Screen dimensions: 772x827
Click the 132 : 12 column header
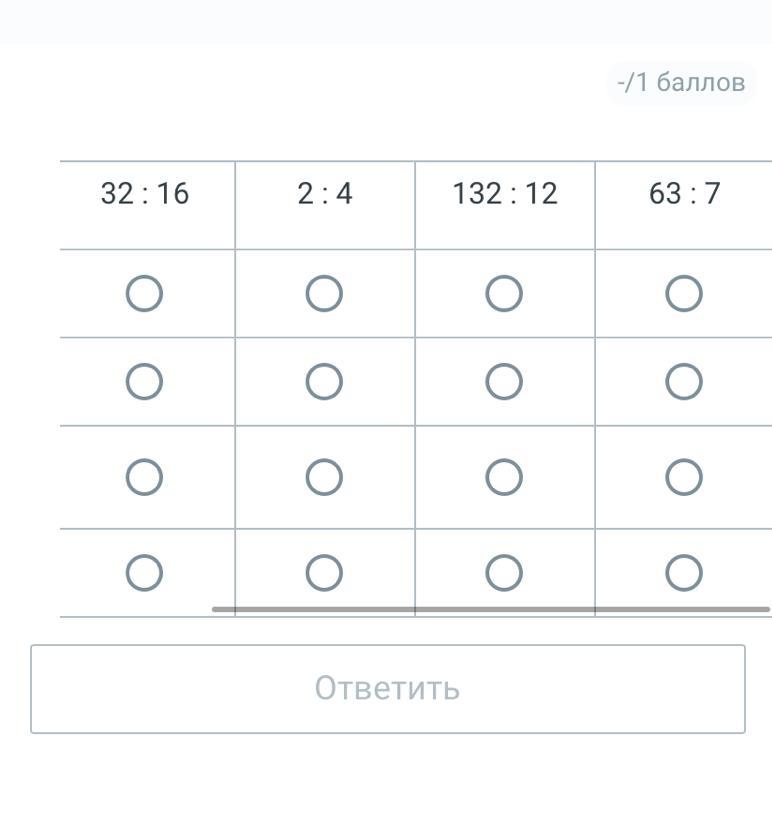(x=505, y=194)
